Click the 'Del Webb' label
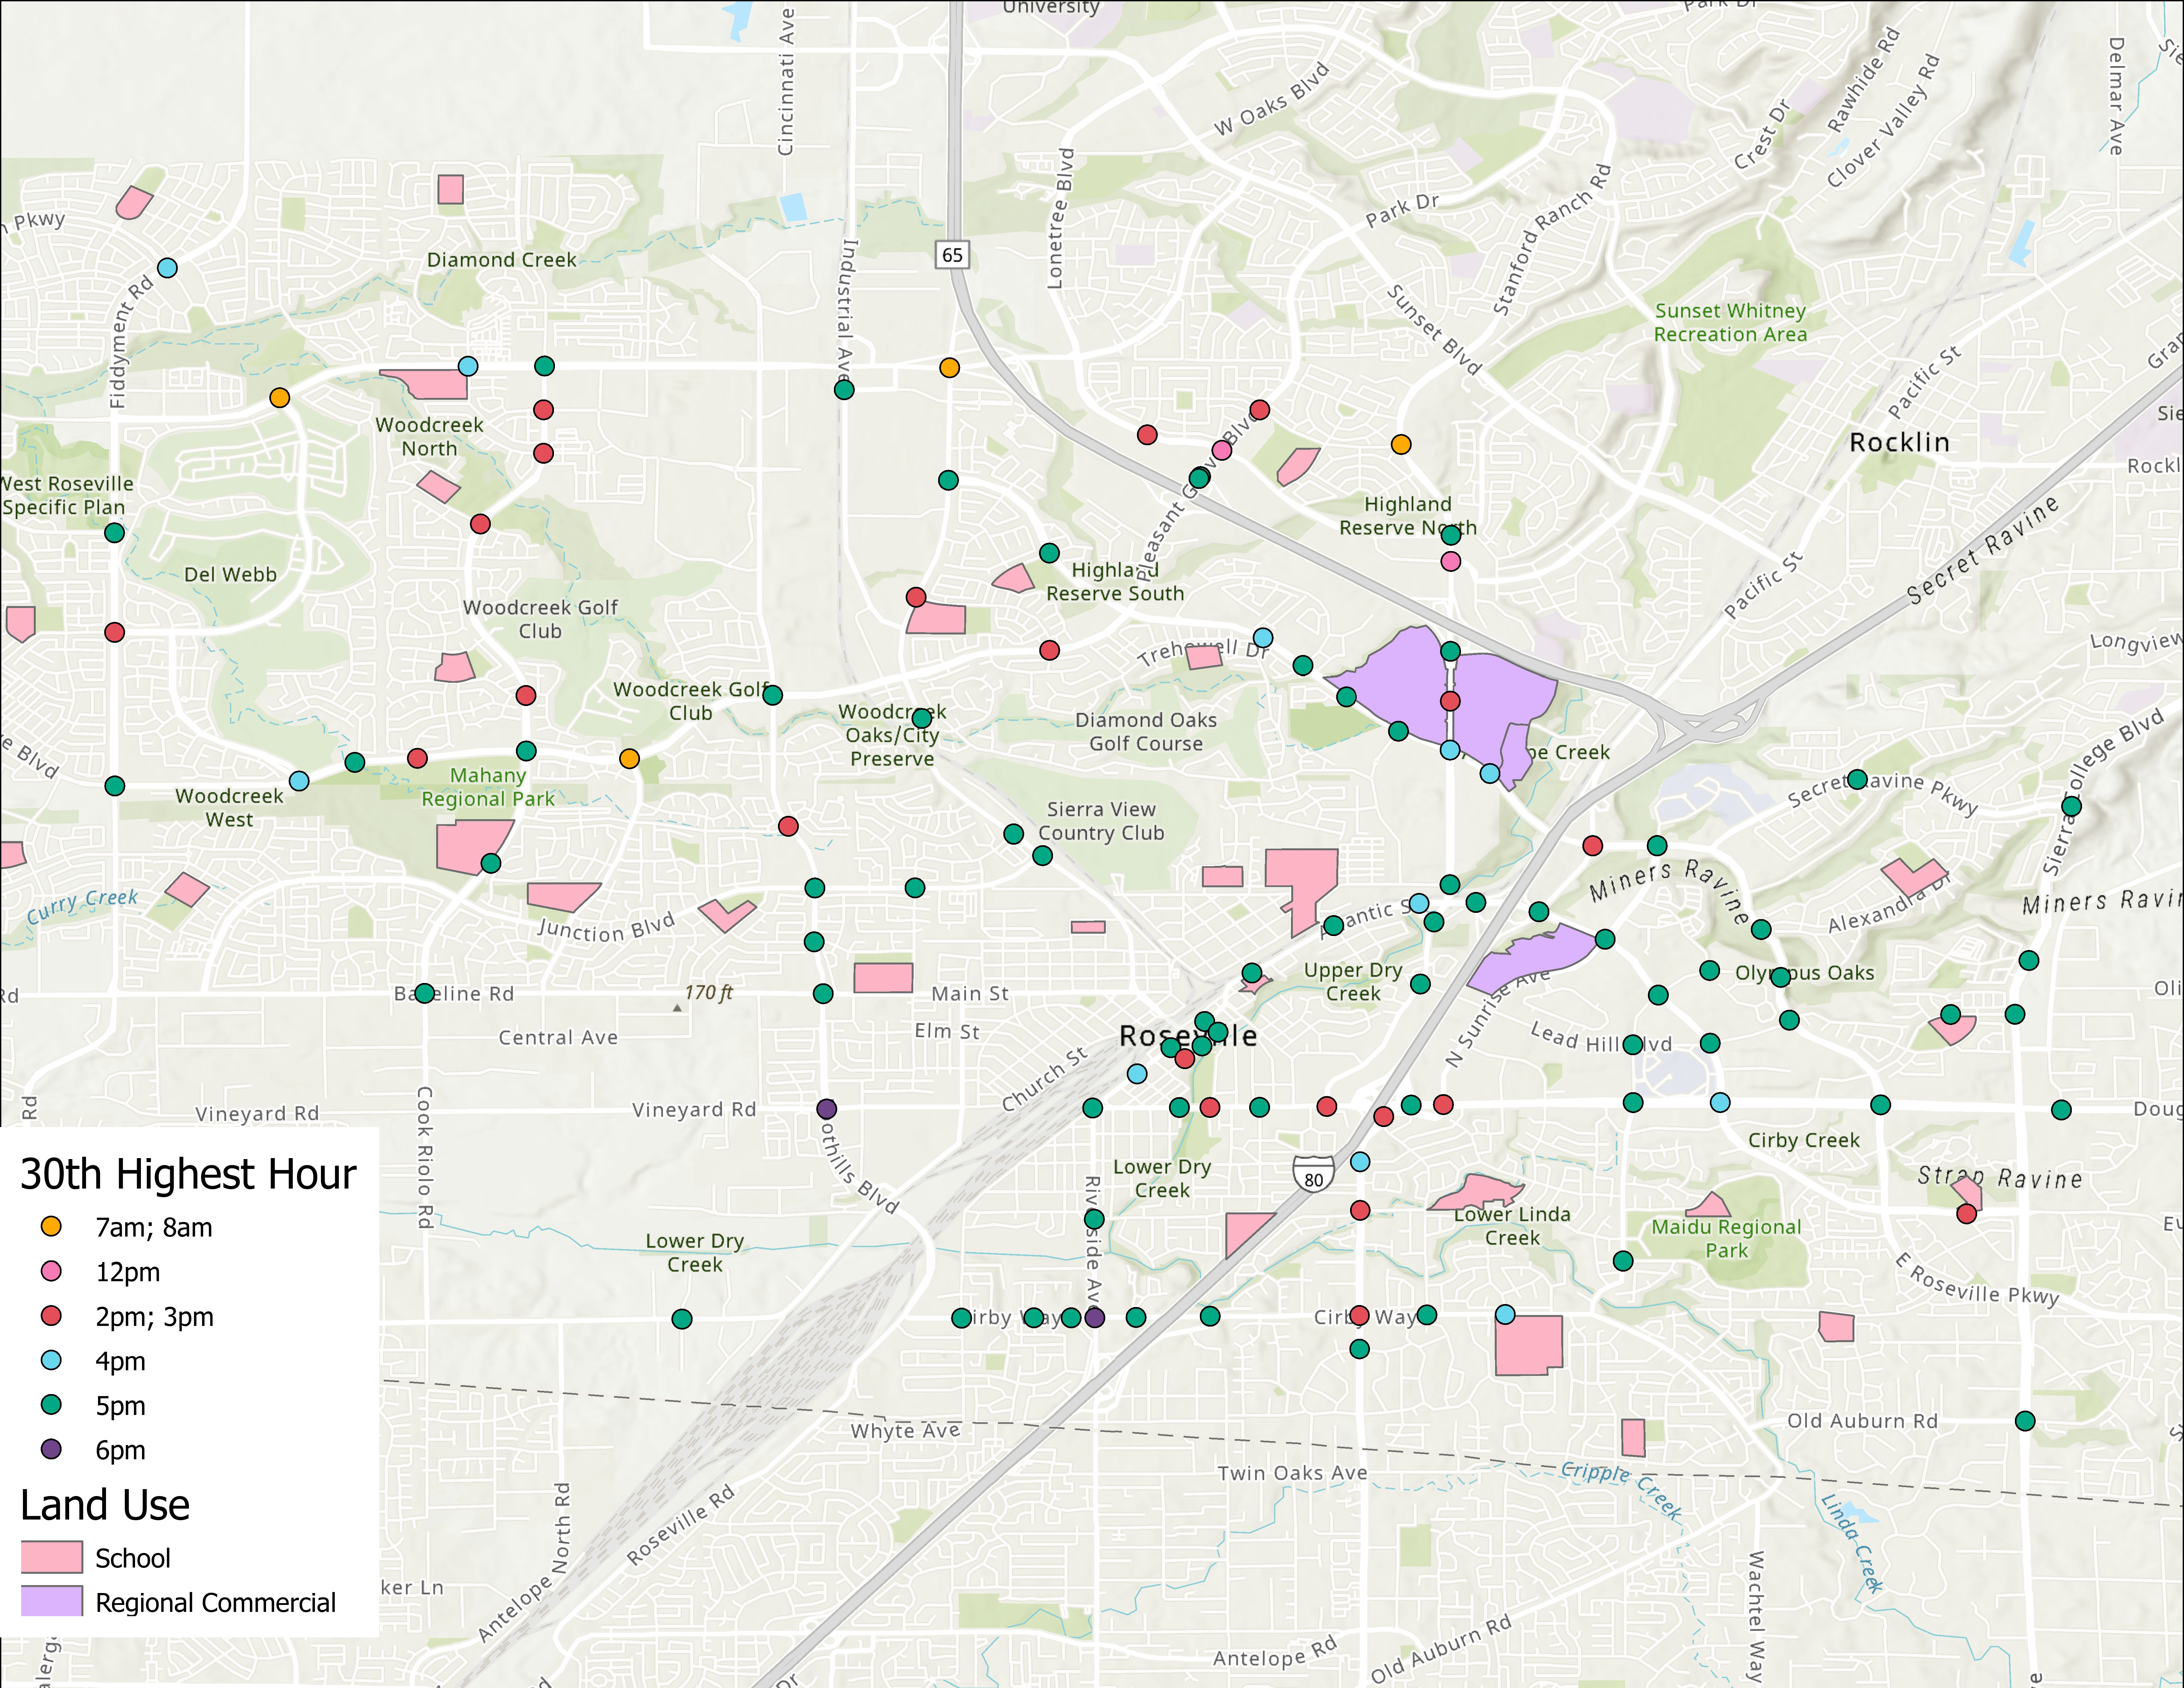This screenshot has width=2184, height=1688. coord(230,575)
